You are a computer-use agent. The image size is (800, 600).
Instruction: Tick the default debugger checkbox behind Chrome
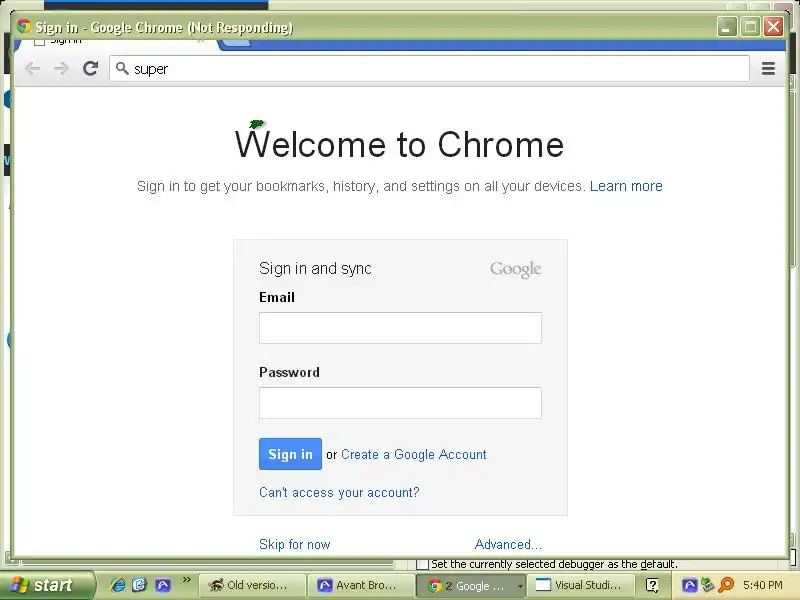tap(422, 564)
